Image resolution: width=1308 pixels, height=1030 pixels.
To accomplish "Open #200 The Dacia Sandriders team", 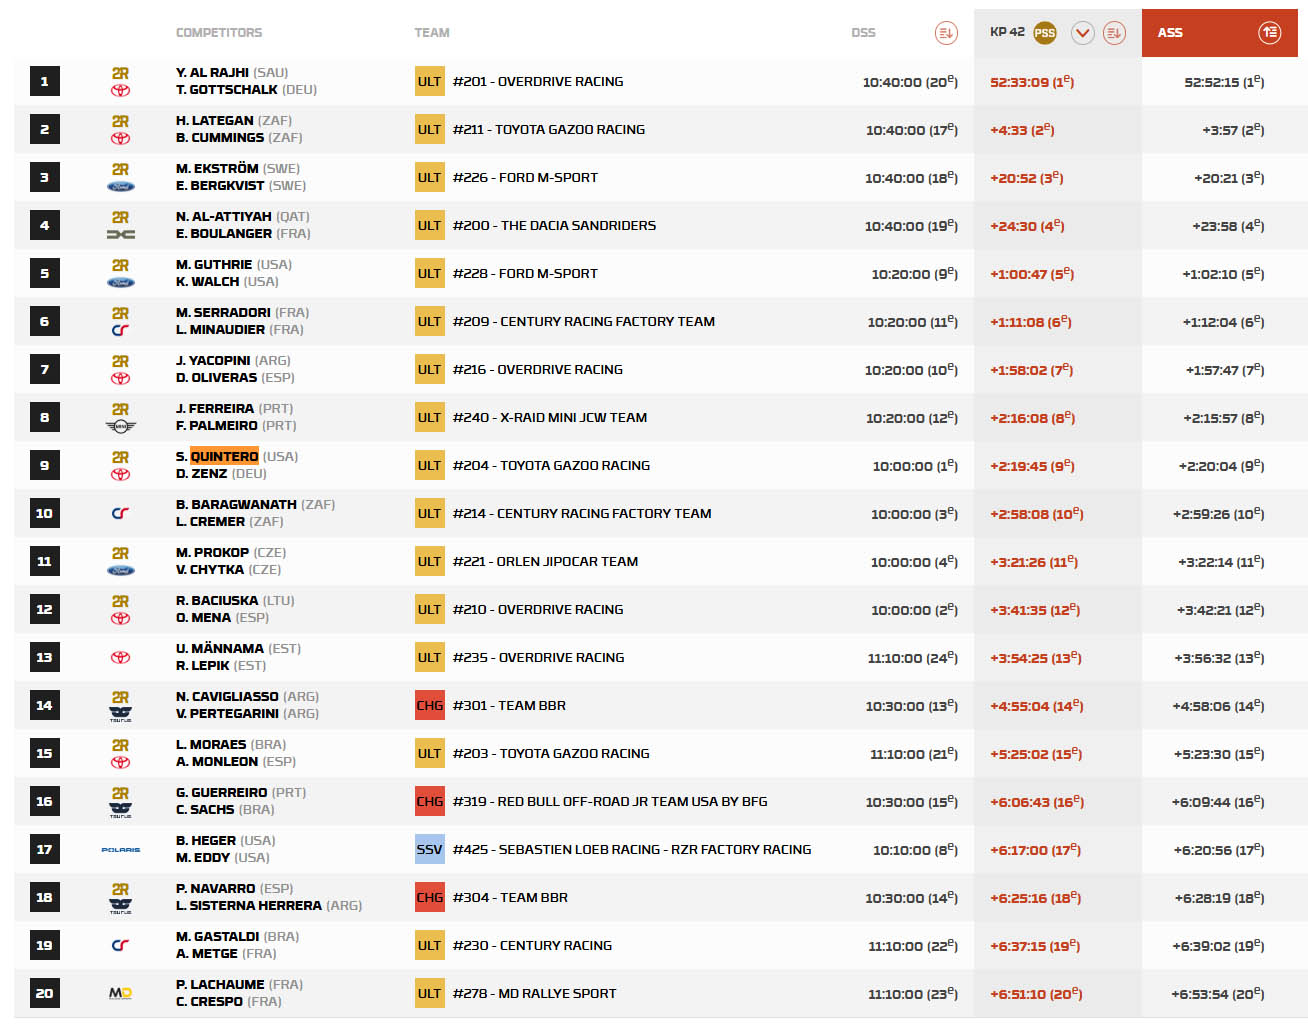I will click(554, 226).
